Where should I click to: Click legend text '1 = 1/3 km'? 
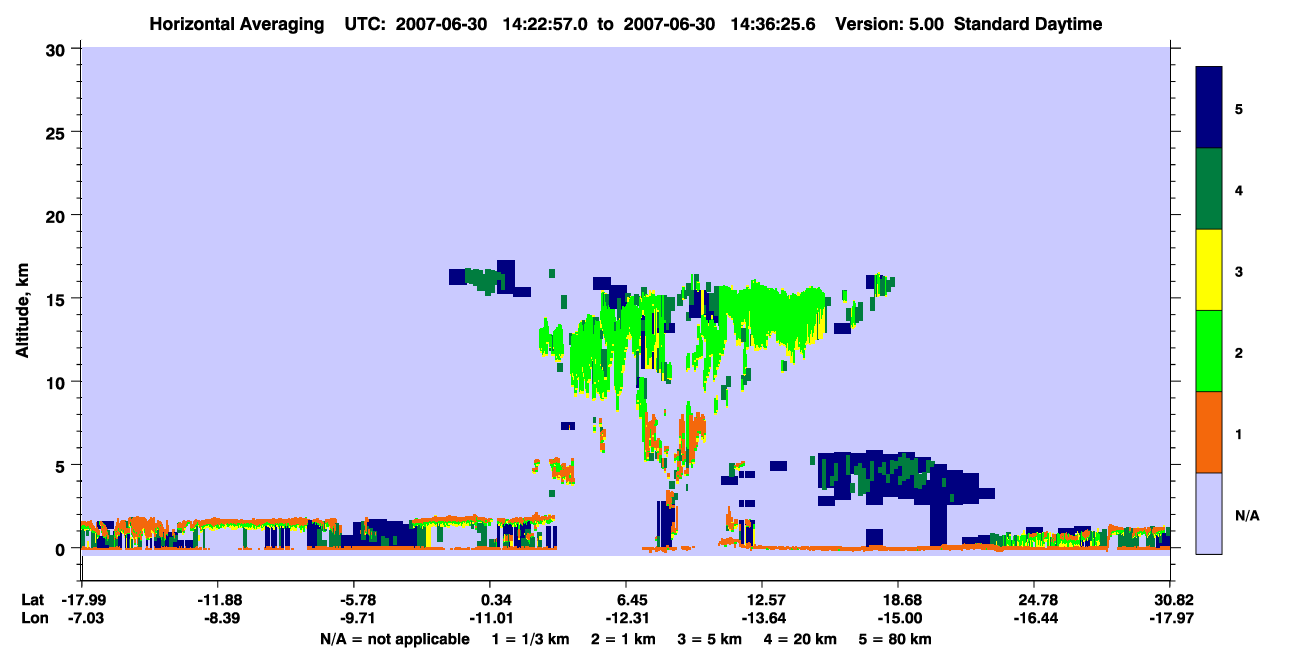pyautogui.click(x=531, y=639)
